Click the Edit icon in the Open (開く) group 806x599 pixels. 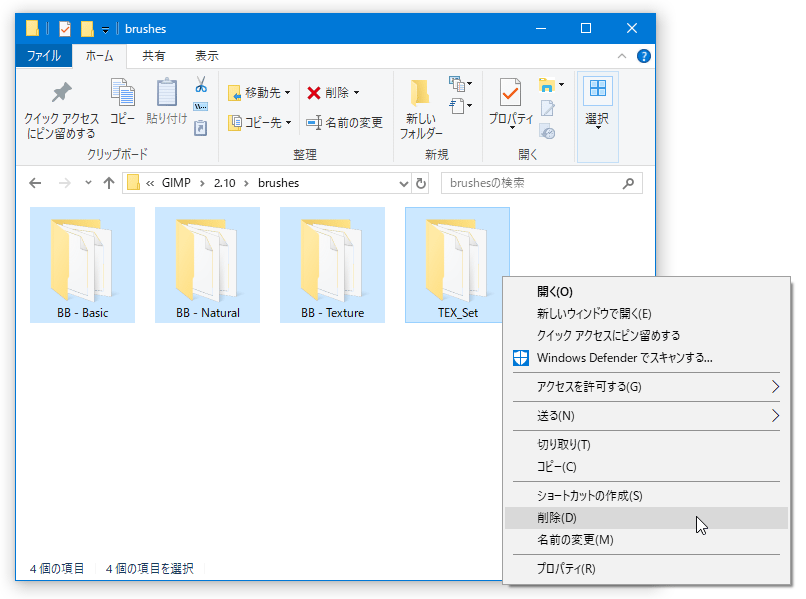(547, 108)
